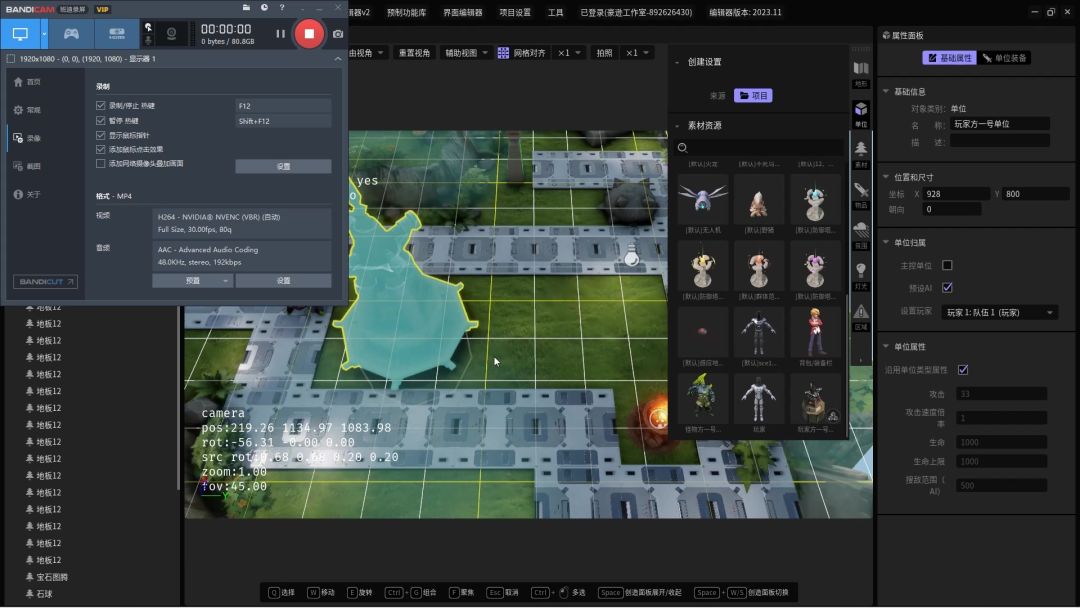This screenshot has width=1080, height=608.
Task: Select HDMI device recording mode
Action: (x=116, y=34)
